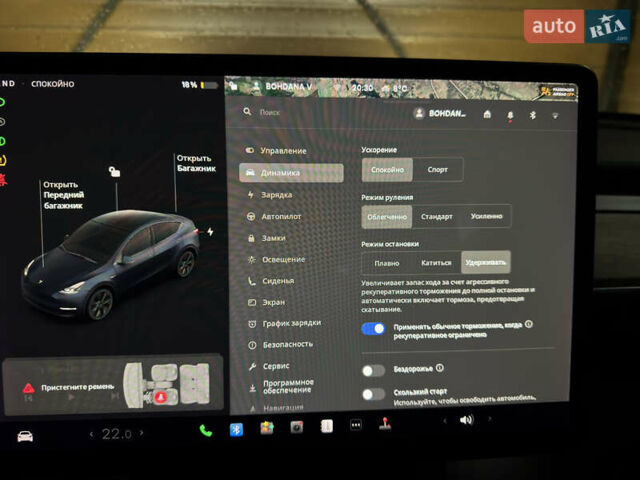Select Плавно stopping mode
This screenshot has height=480, width=640.
[387, 263]
